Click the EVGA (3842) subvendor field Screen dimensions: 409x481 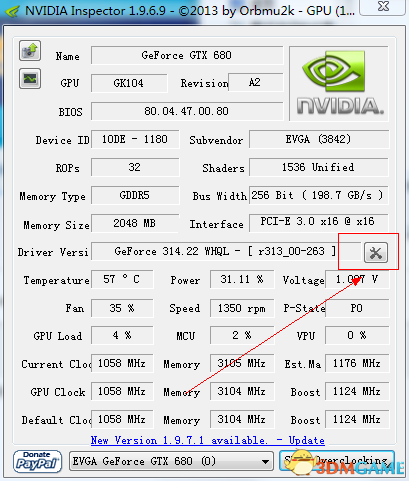(x=319, y=139)
